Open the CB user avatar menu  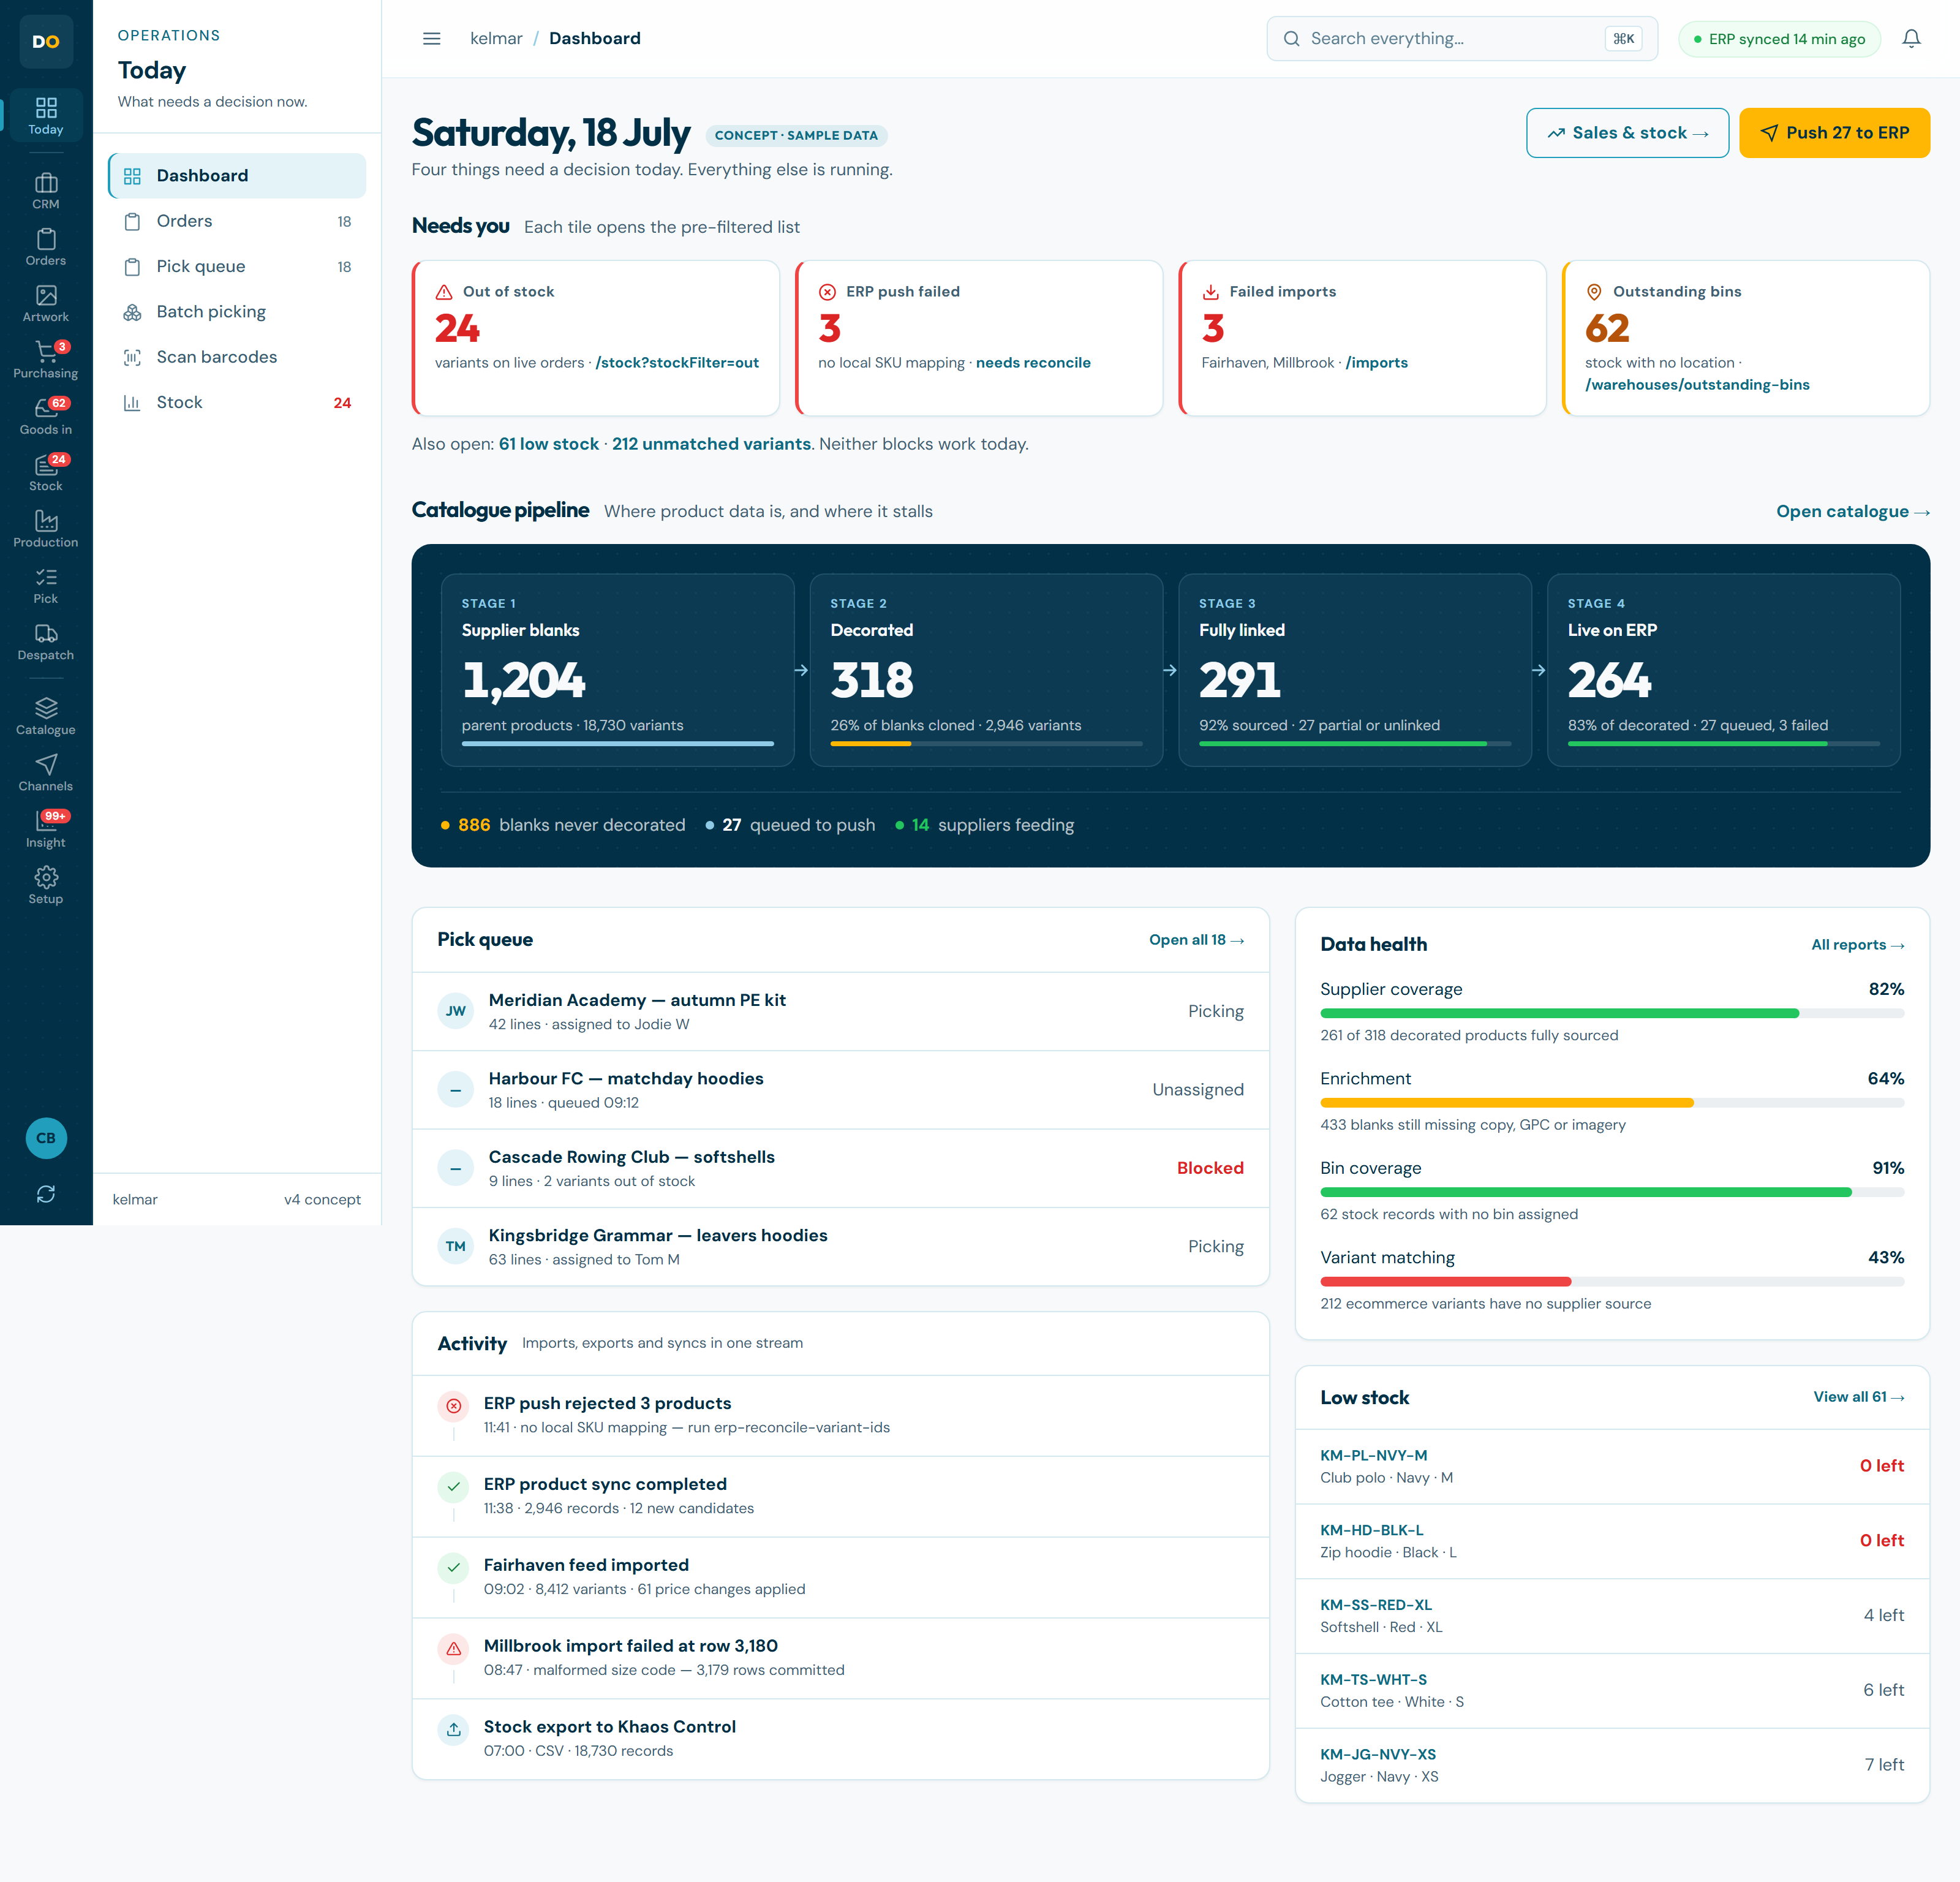[46, 1138]
